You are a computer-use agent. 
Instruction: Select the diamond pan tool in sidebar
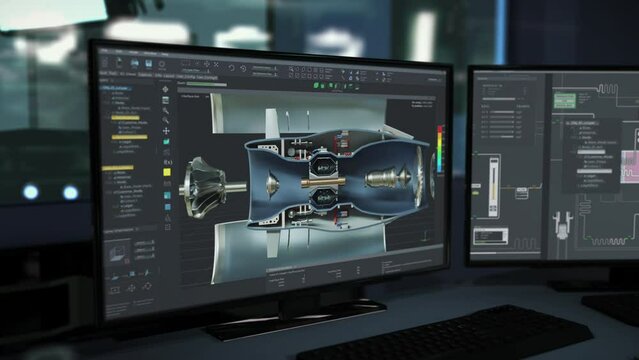point(165,89)
